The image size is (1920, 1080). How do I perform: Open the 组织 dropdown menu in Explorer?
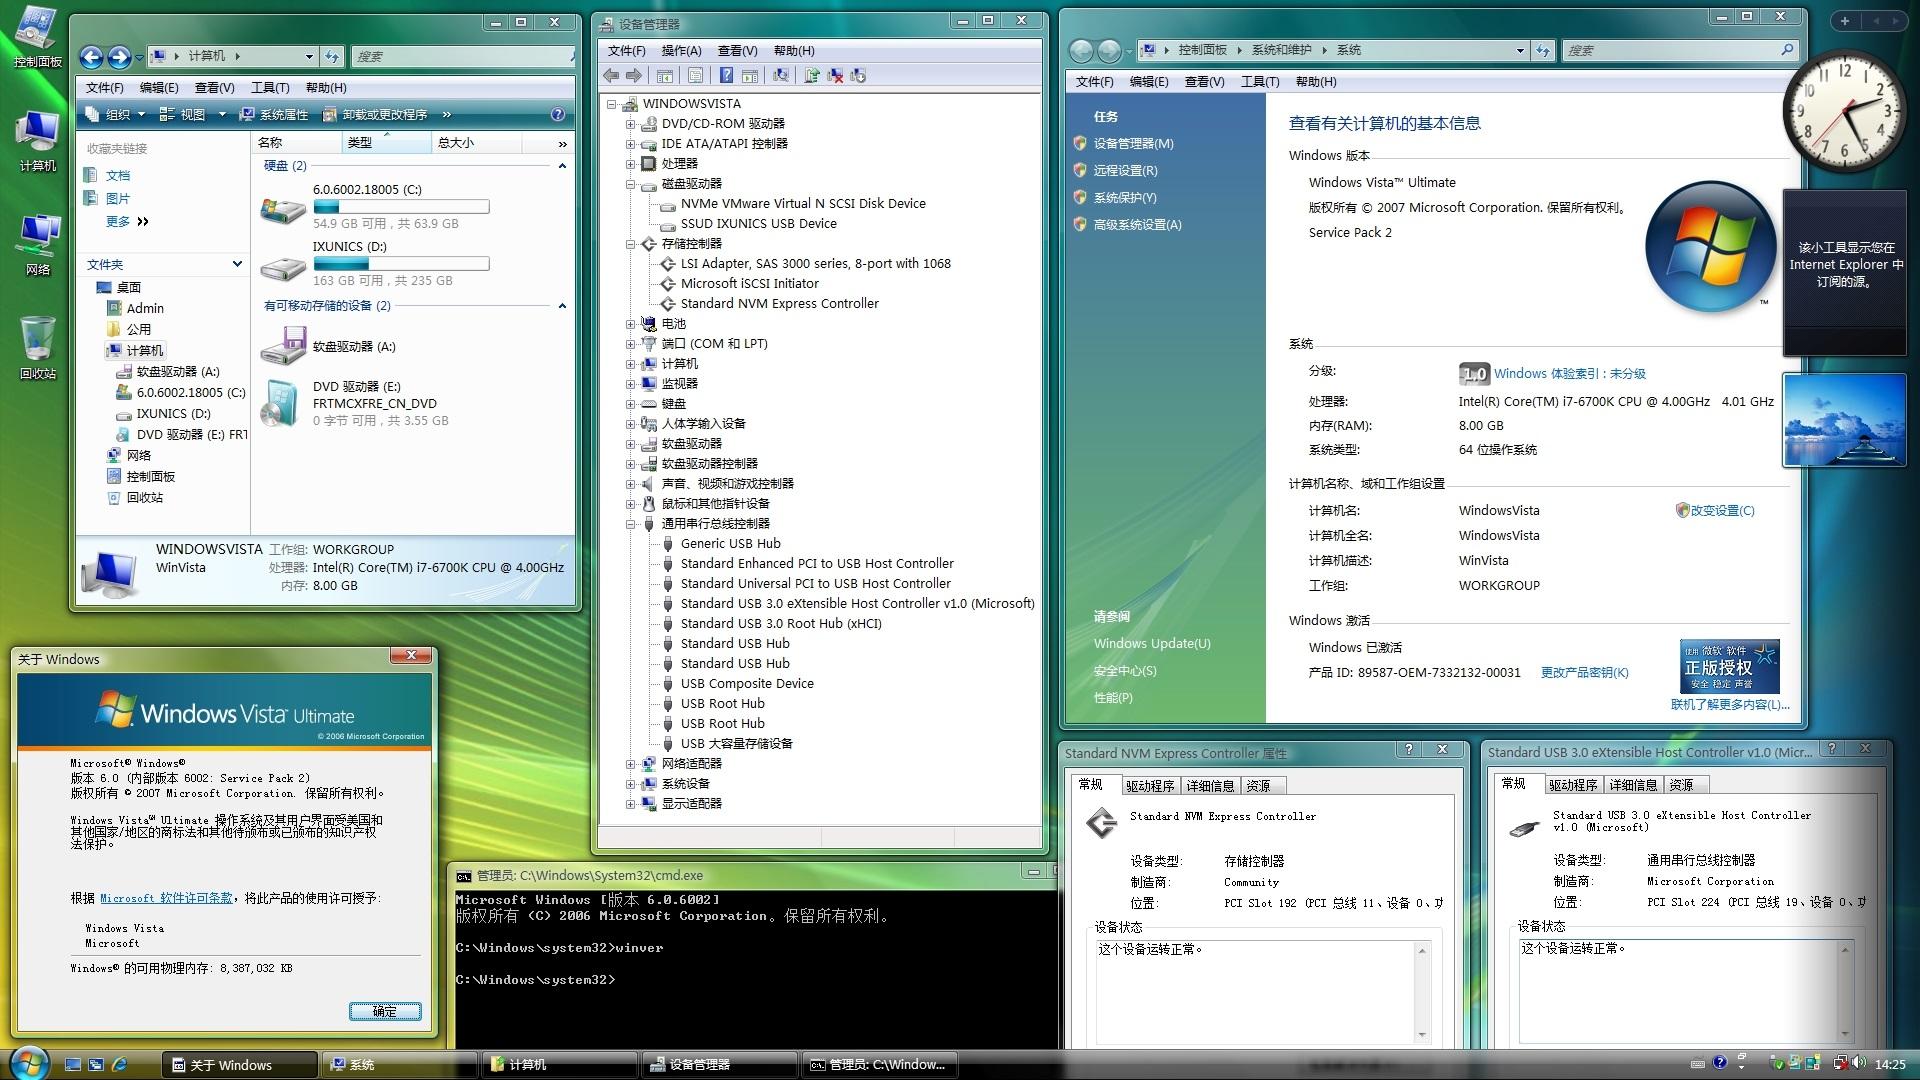point(118,114)
